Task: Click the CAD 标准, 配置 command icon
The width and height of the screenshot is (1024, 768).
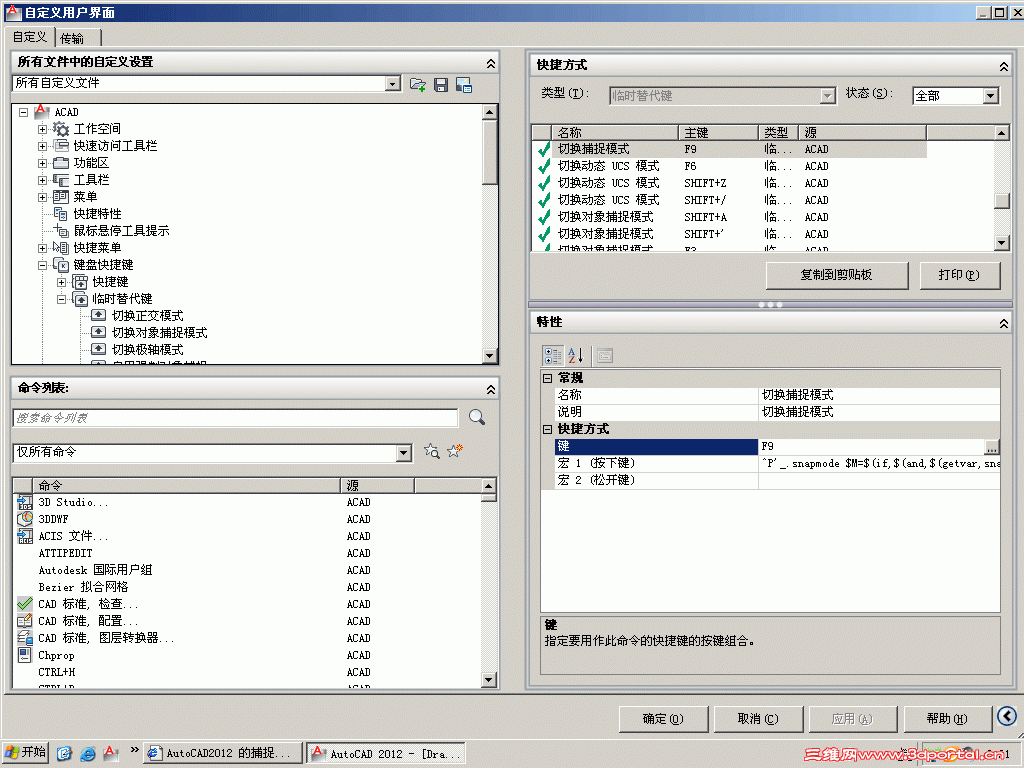Action: click(x=25, y=621)
